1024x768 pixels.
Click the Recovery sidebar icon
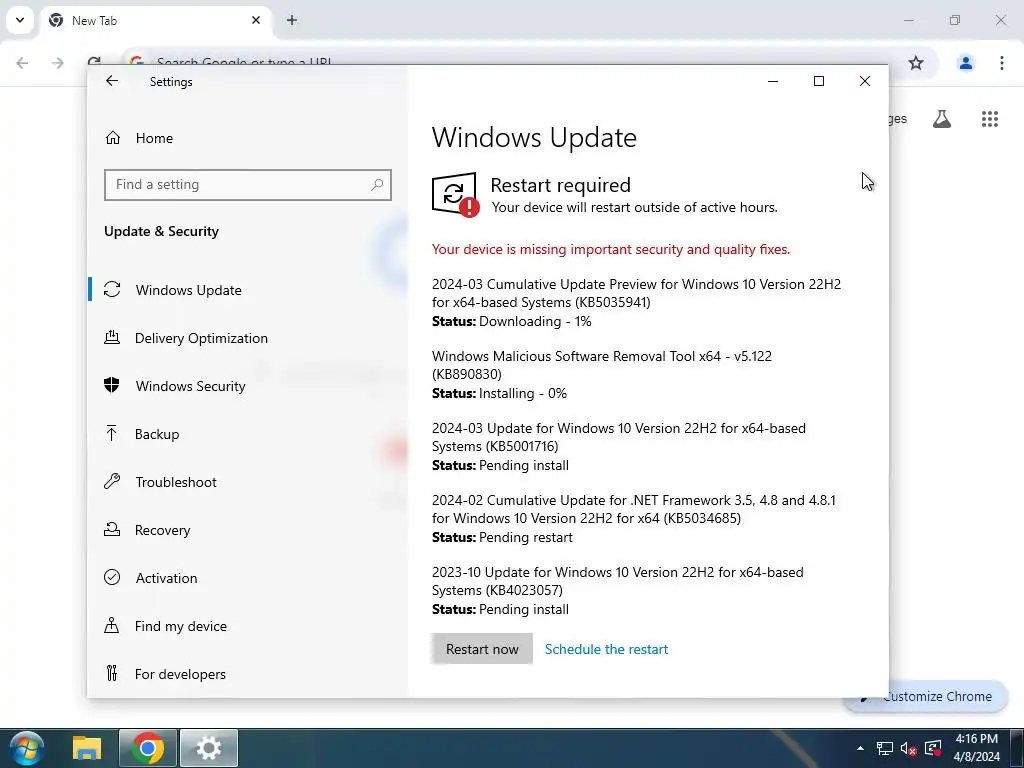coord(112,529)
